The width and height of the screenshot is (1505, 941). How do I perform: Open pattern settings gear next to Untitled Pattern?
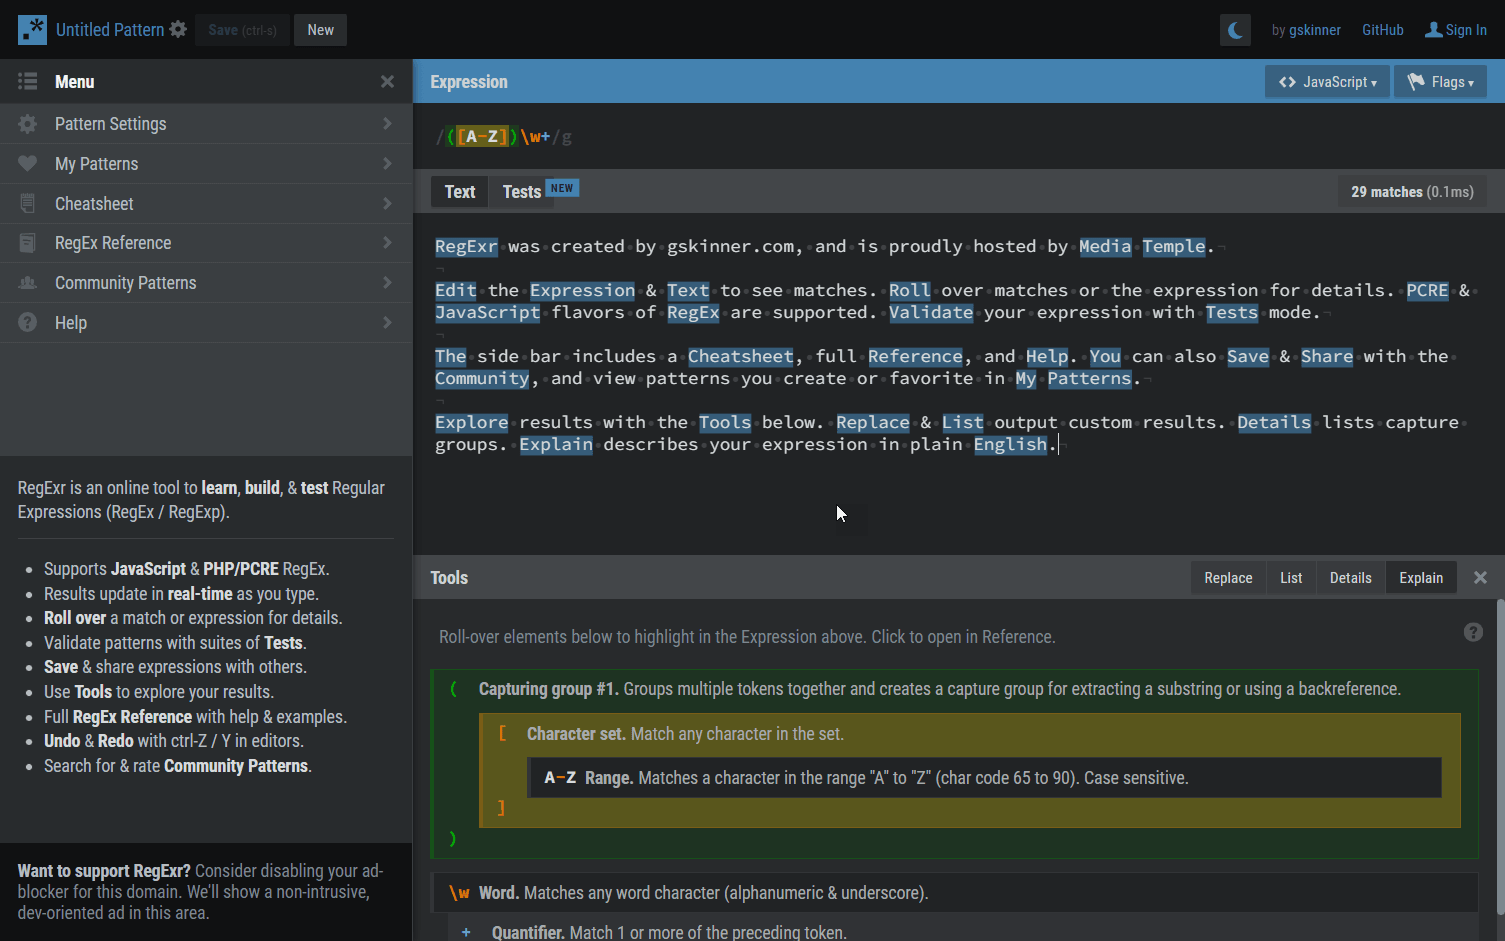[x=178, y=30]
